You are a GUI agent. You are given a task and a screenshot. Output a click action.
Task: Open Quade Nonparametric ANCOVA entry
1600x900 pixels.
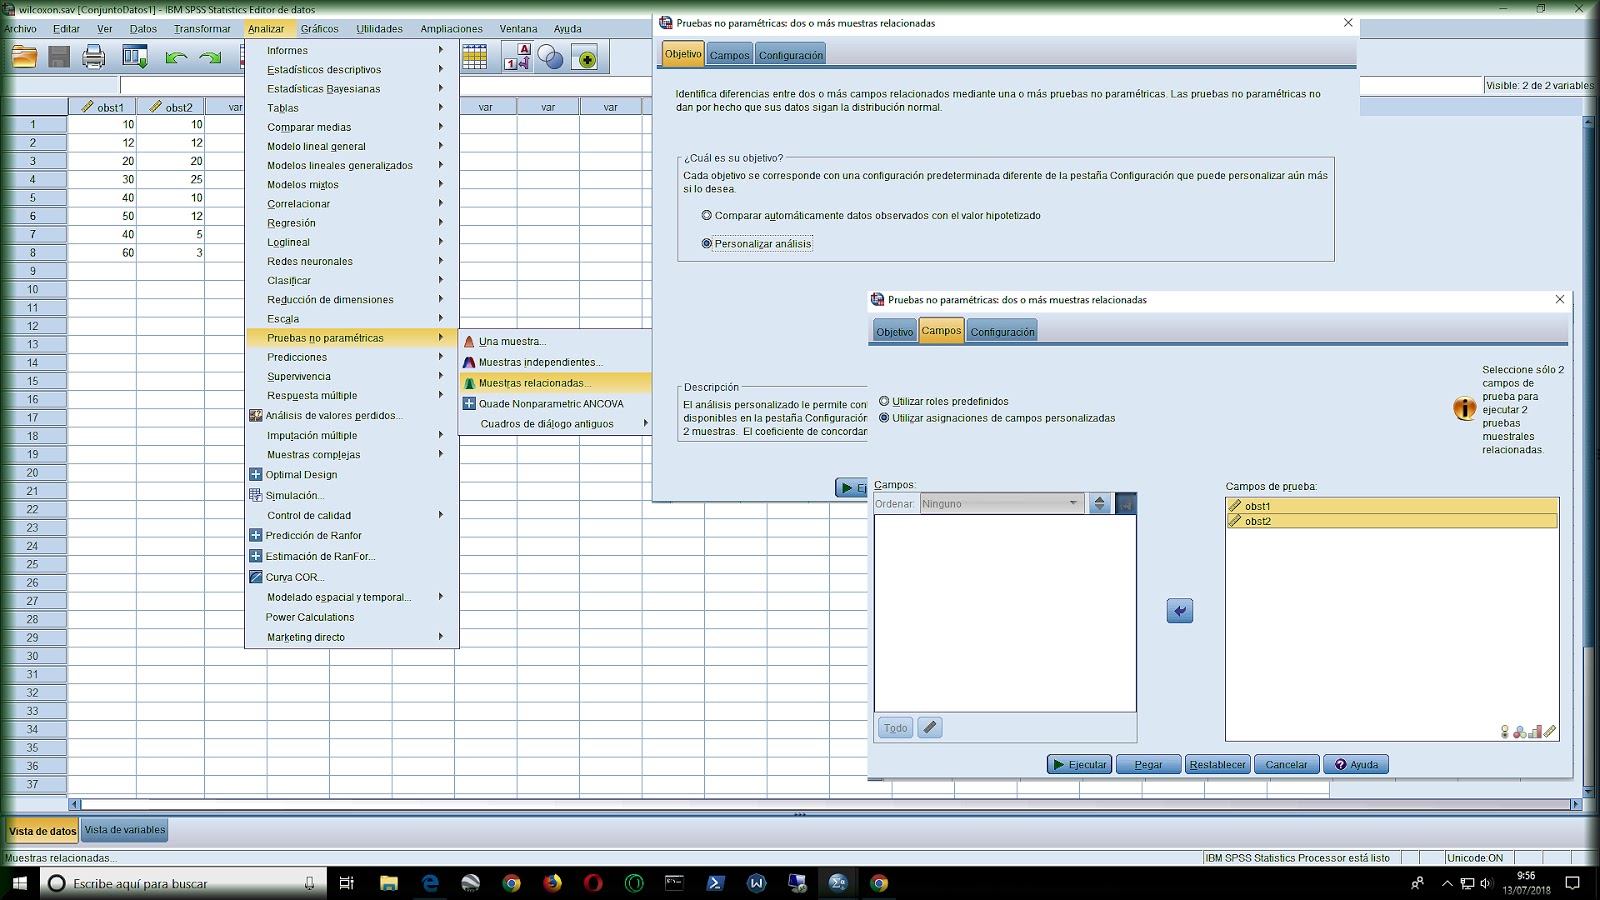(555, 404)
